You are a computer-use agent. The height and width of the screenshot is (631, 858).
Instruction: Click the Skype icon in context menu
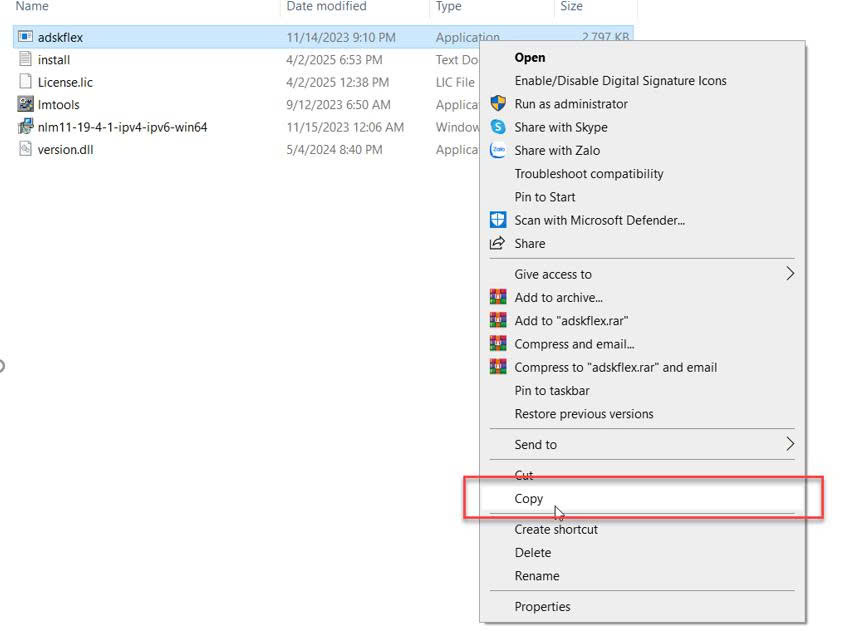point(498,127)
